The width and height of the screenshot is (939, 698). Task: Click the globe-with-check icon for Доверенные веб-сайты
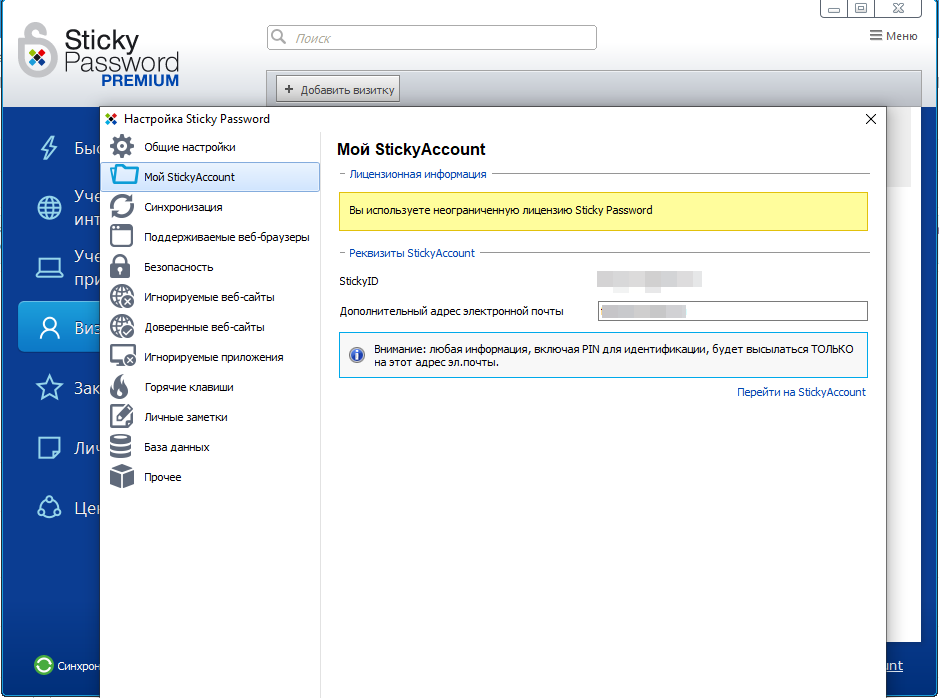[x=122, y=326]
